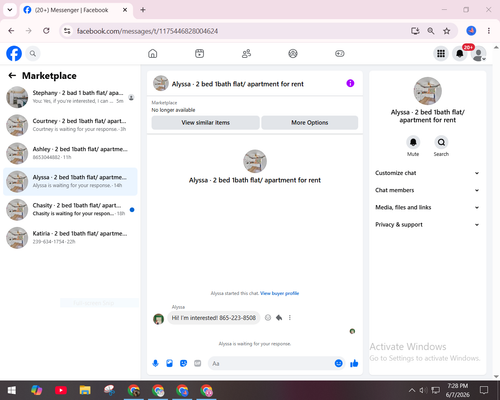The width and height of the screenshot is (500, 400).
Task: Click the large listing avatar in info panel
Action: (427, 91)
